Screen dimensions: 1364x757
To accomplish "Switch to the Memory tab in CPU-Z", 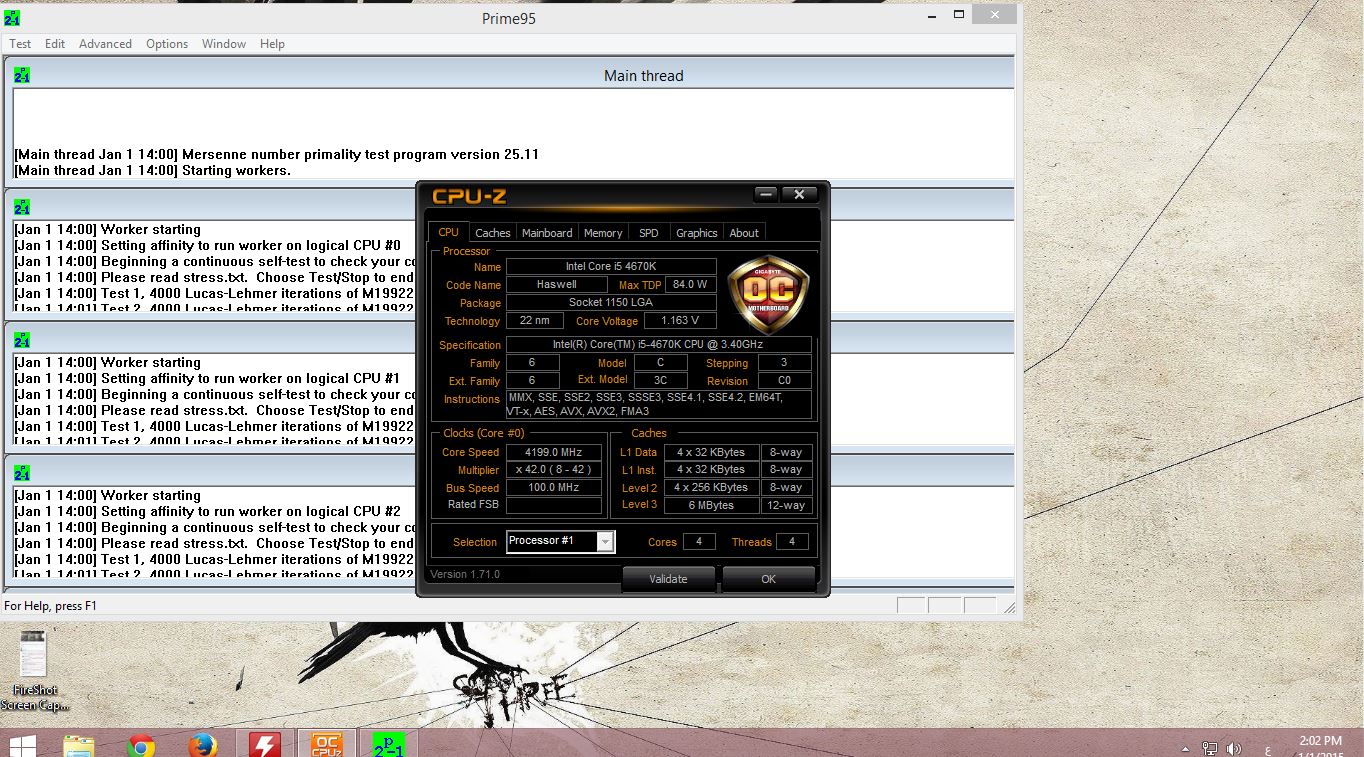I will pyautogui.click(x=603, y=233).
